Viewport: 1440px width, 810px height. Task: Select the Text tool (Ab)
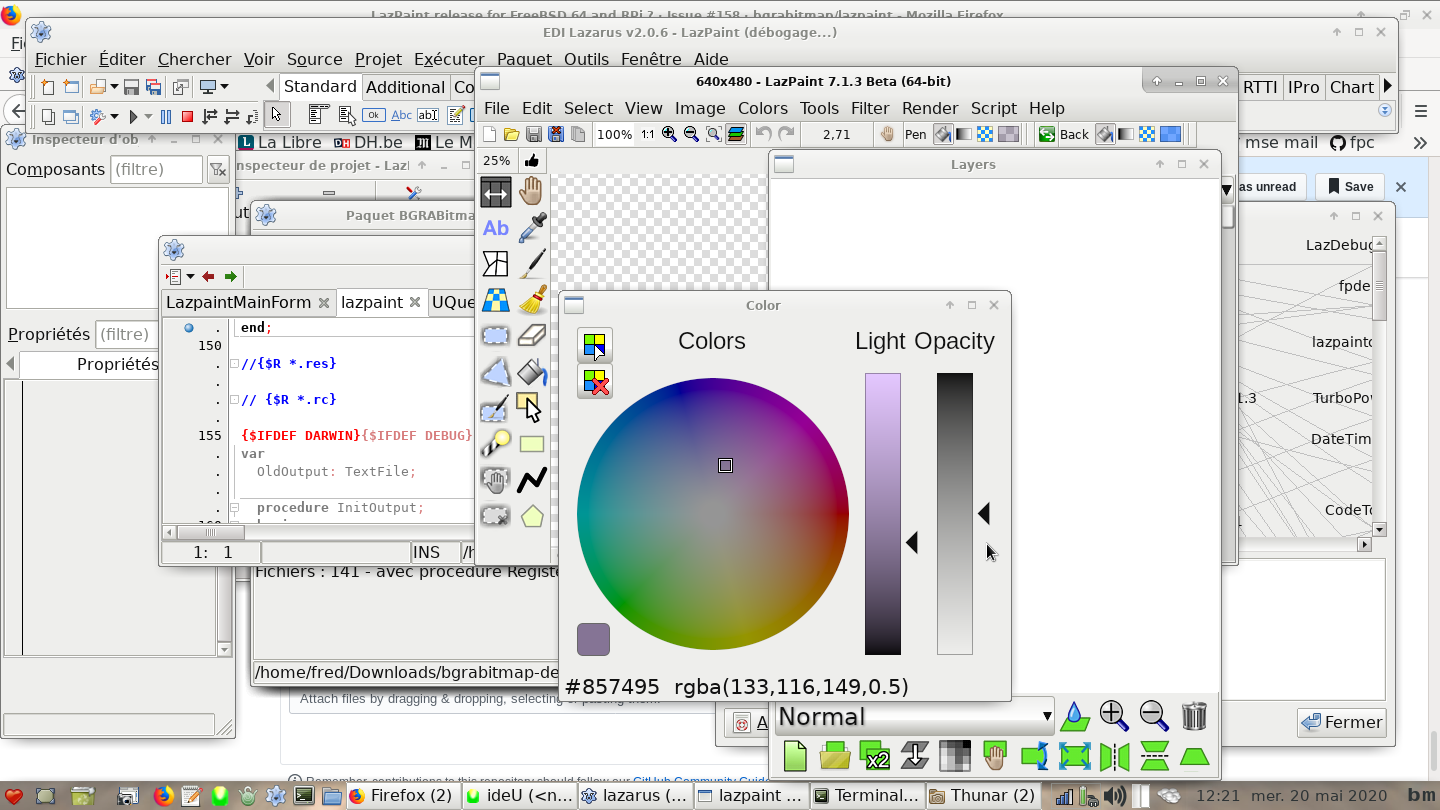496,228
